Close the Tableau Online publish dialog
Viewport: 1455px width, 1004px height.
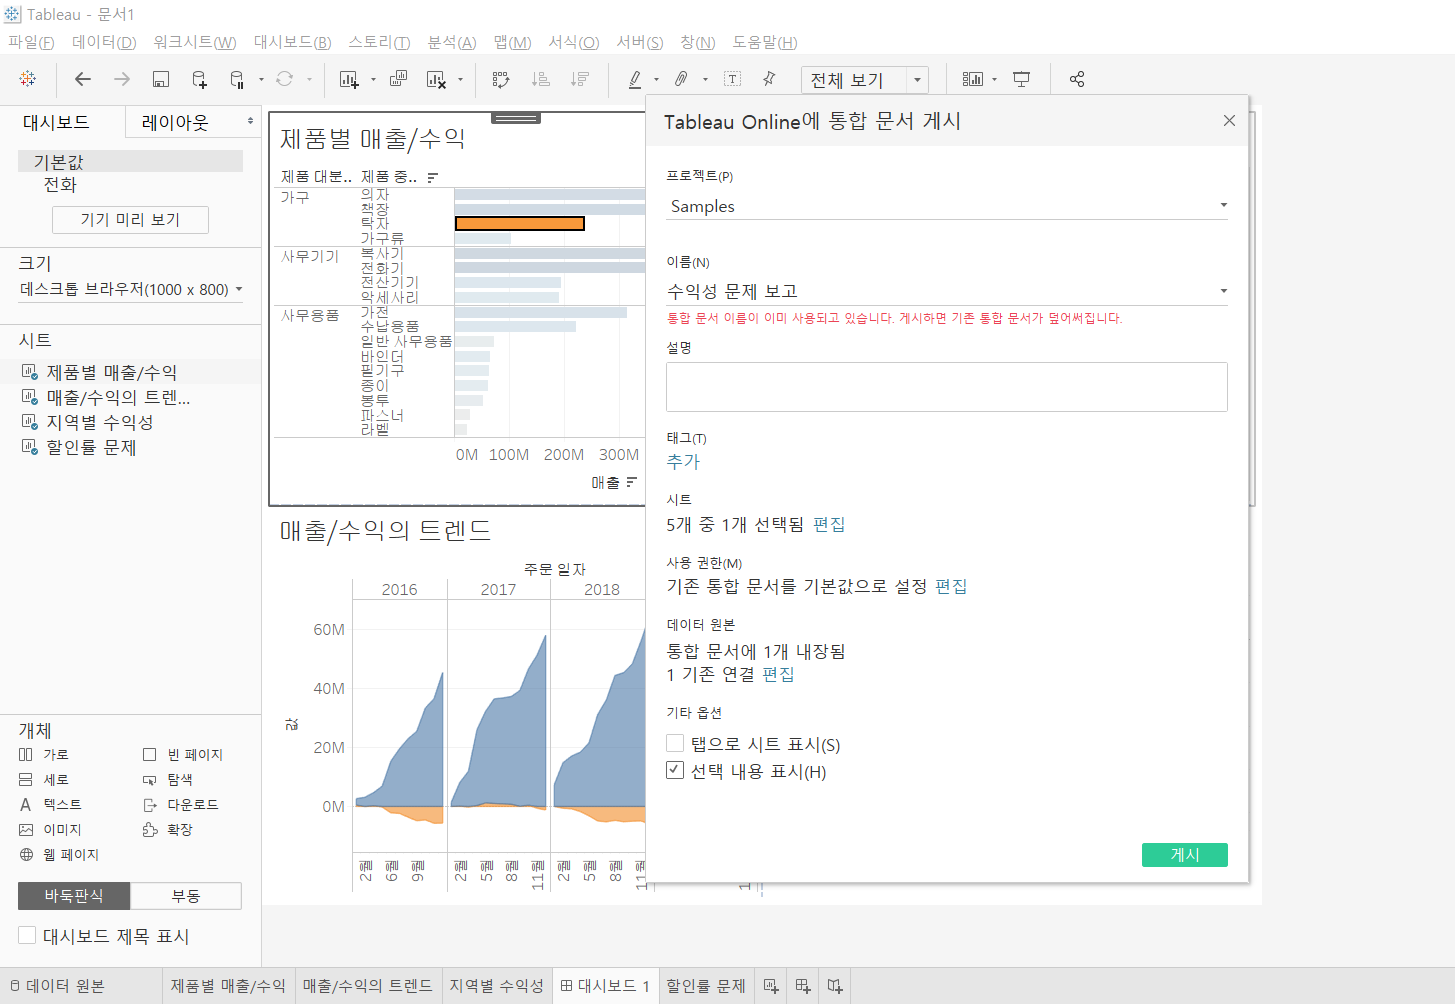click(x=1229, y=121)
